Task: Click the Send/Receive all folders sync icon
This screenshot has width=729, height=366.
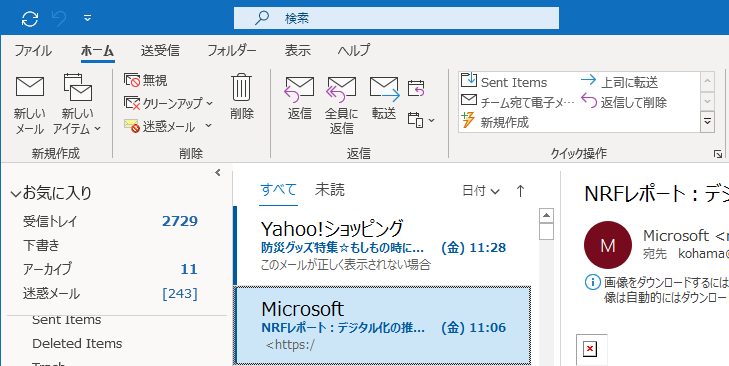Action: (x=30, y=19)
